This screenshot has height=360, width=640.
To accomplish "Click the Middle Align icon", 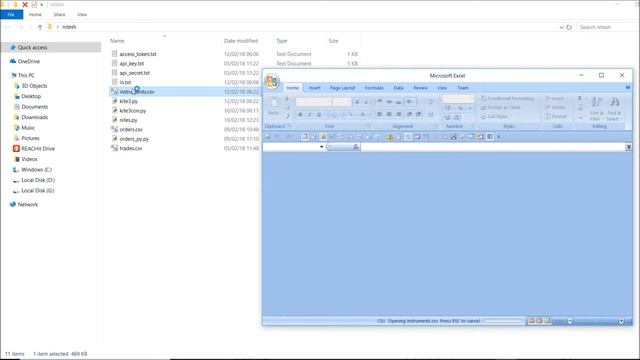I will click(389, 101).
